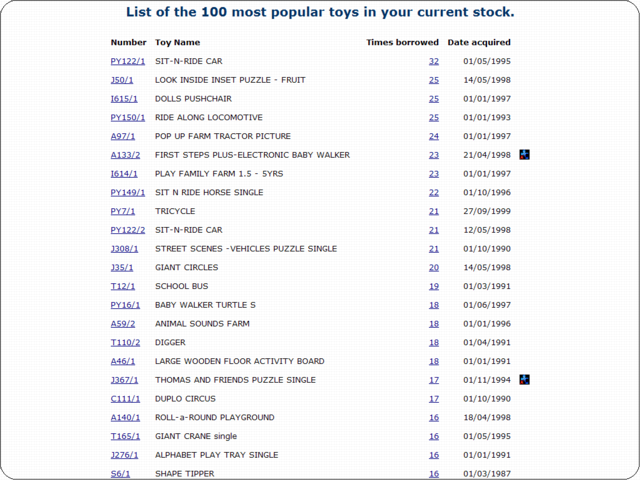Open toy number A140/1 link
The width and height of the screenshot is (640, 480).
click(x=125, y=418)
